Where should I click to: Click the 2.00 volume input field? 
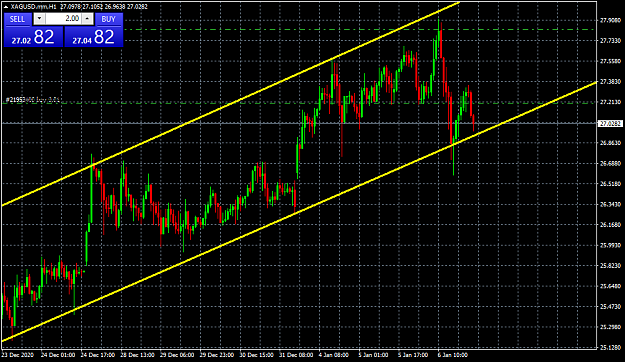pyautogui.click(x=64, y=19)
